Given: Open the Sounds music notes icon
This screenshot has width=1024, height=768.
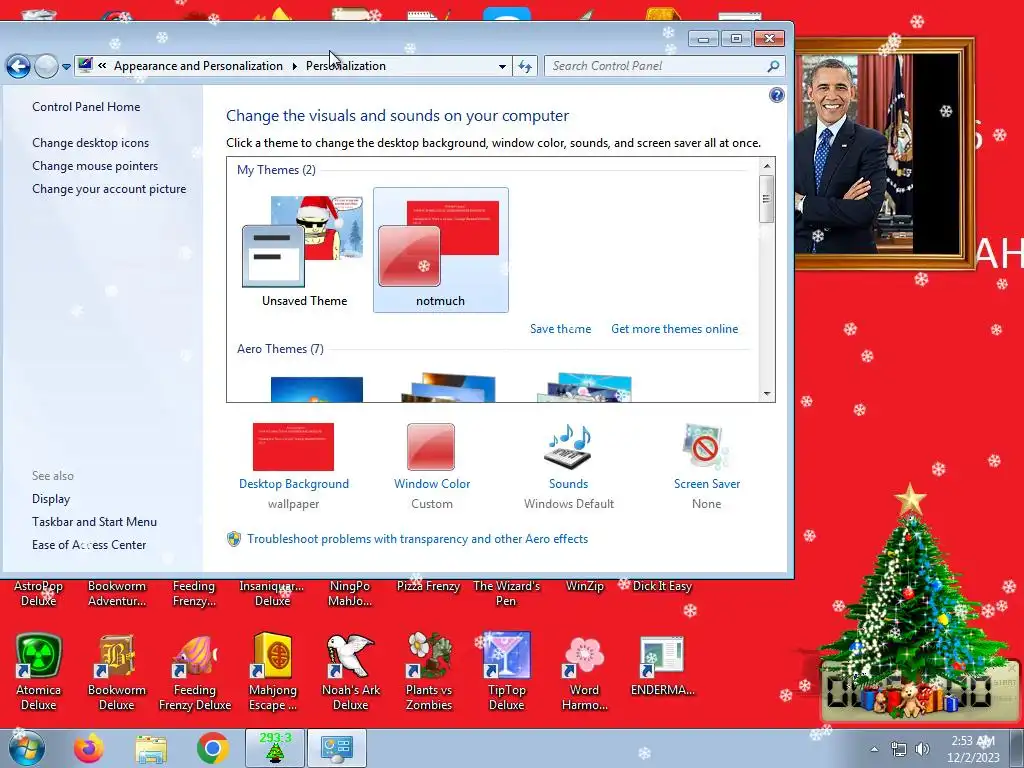Looking at the screenshot, I should point(568,447).
